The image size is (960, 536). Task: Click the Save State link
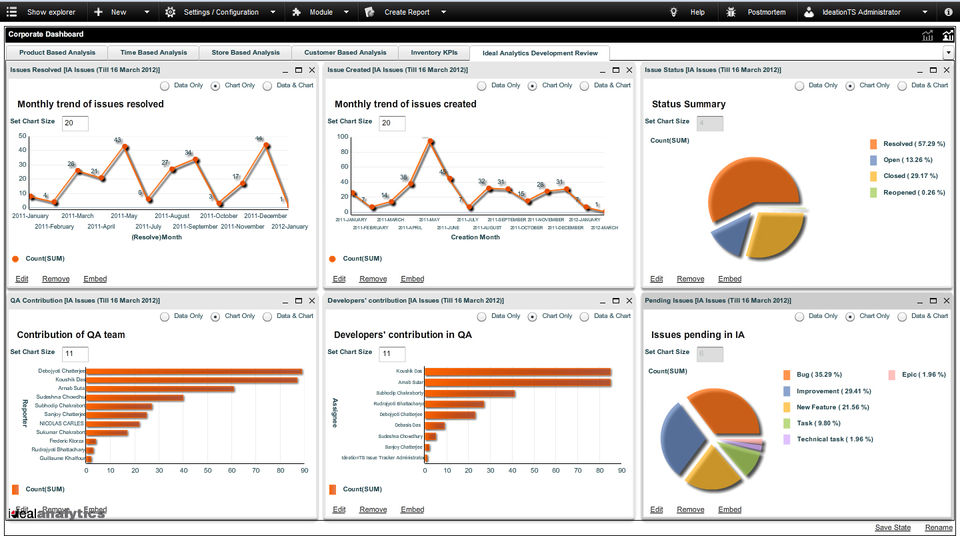click(x=893, y=527)
